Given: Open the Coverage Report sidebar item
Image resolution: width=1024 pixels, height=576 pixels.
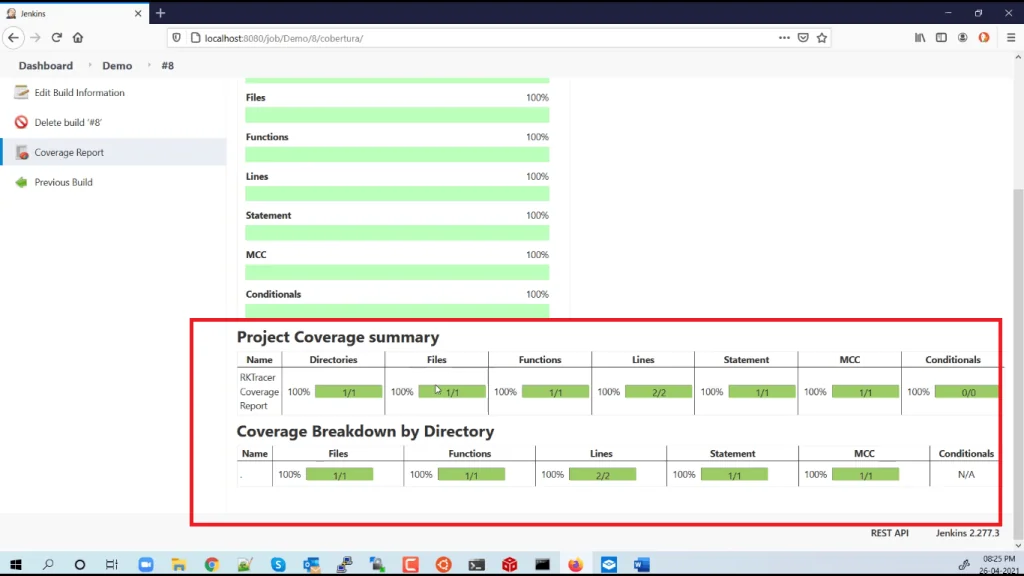Looking at the screenshot, I should (69, 152).
